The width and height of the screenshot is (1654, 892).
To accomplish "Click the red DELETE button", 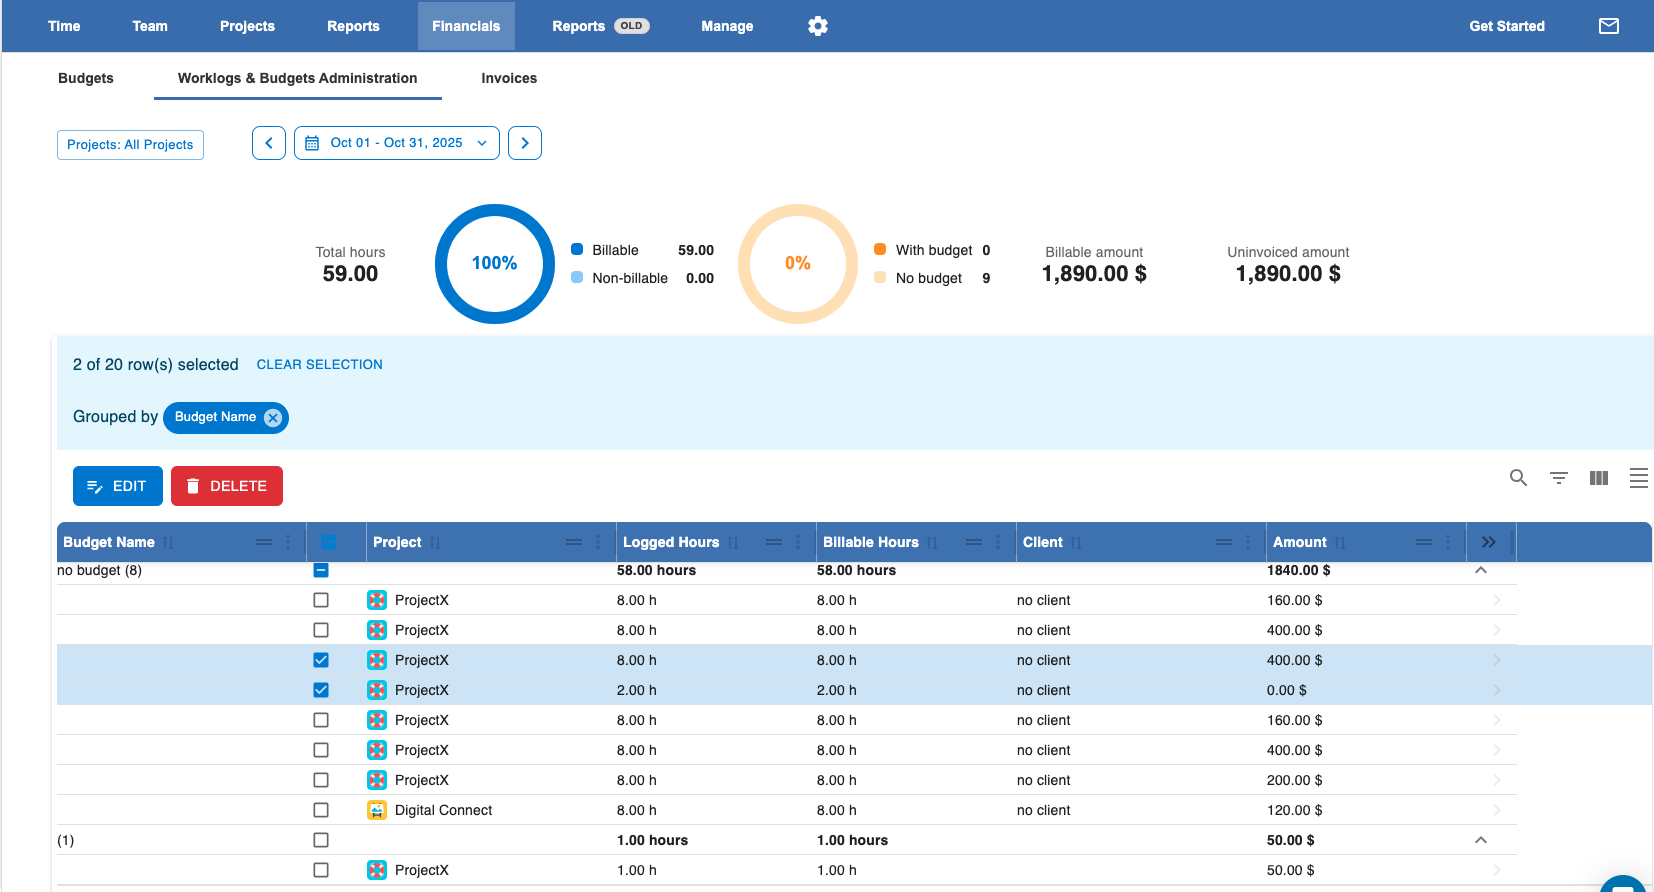I will click(x=227, y=486).
